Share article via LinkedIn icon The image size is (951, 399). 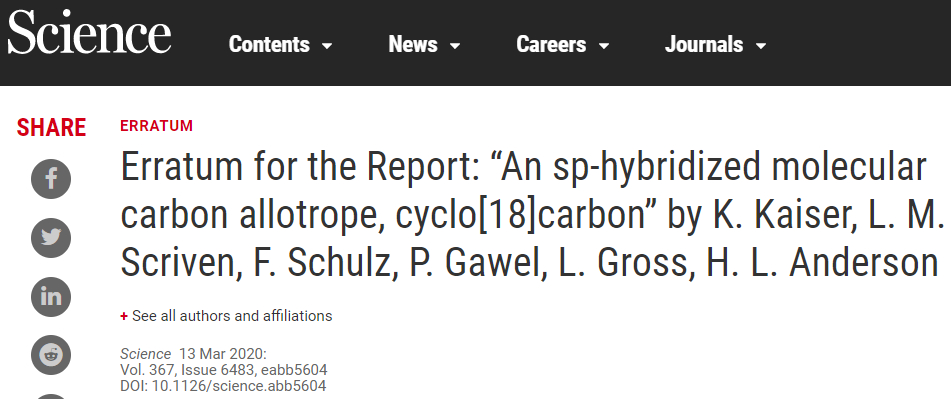pyautogui.click(x=51, y=297)
